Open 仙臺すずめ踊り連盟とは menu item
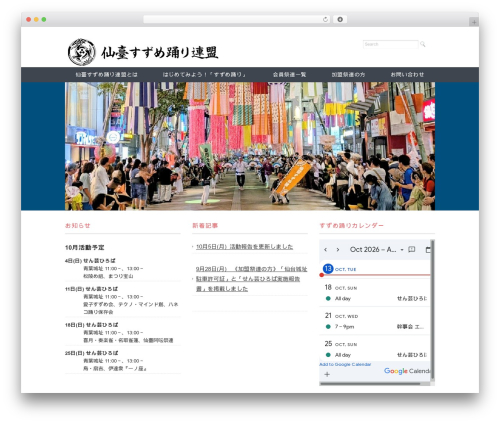The image size is (500, 423). pos(106,75)
